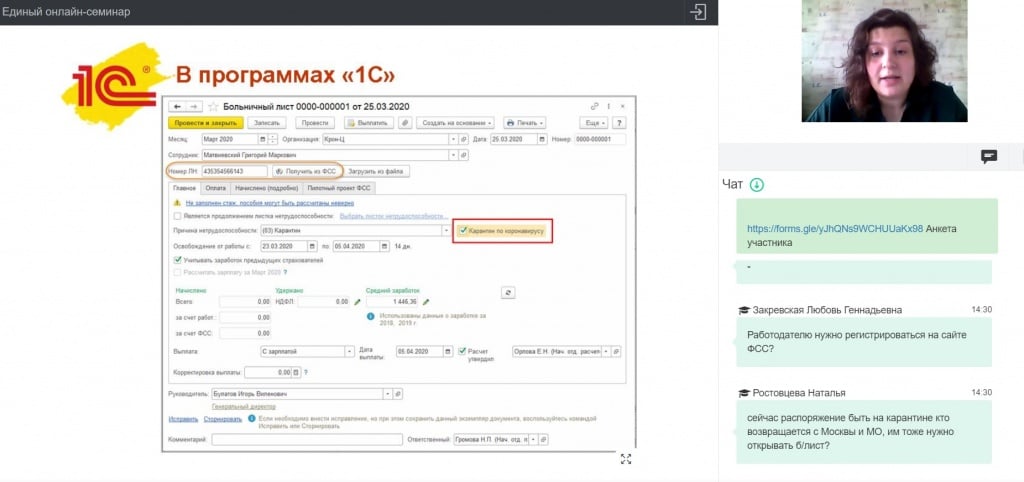The image size is (1024, 482).
Task: Switch to the Главное tab
Action: 184,187
